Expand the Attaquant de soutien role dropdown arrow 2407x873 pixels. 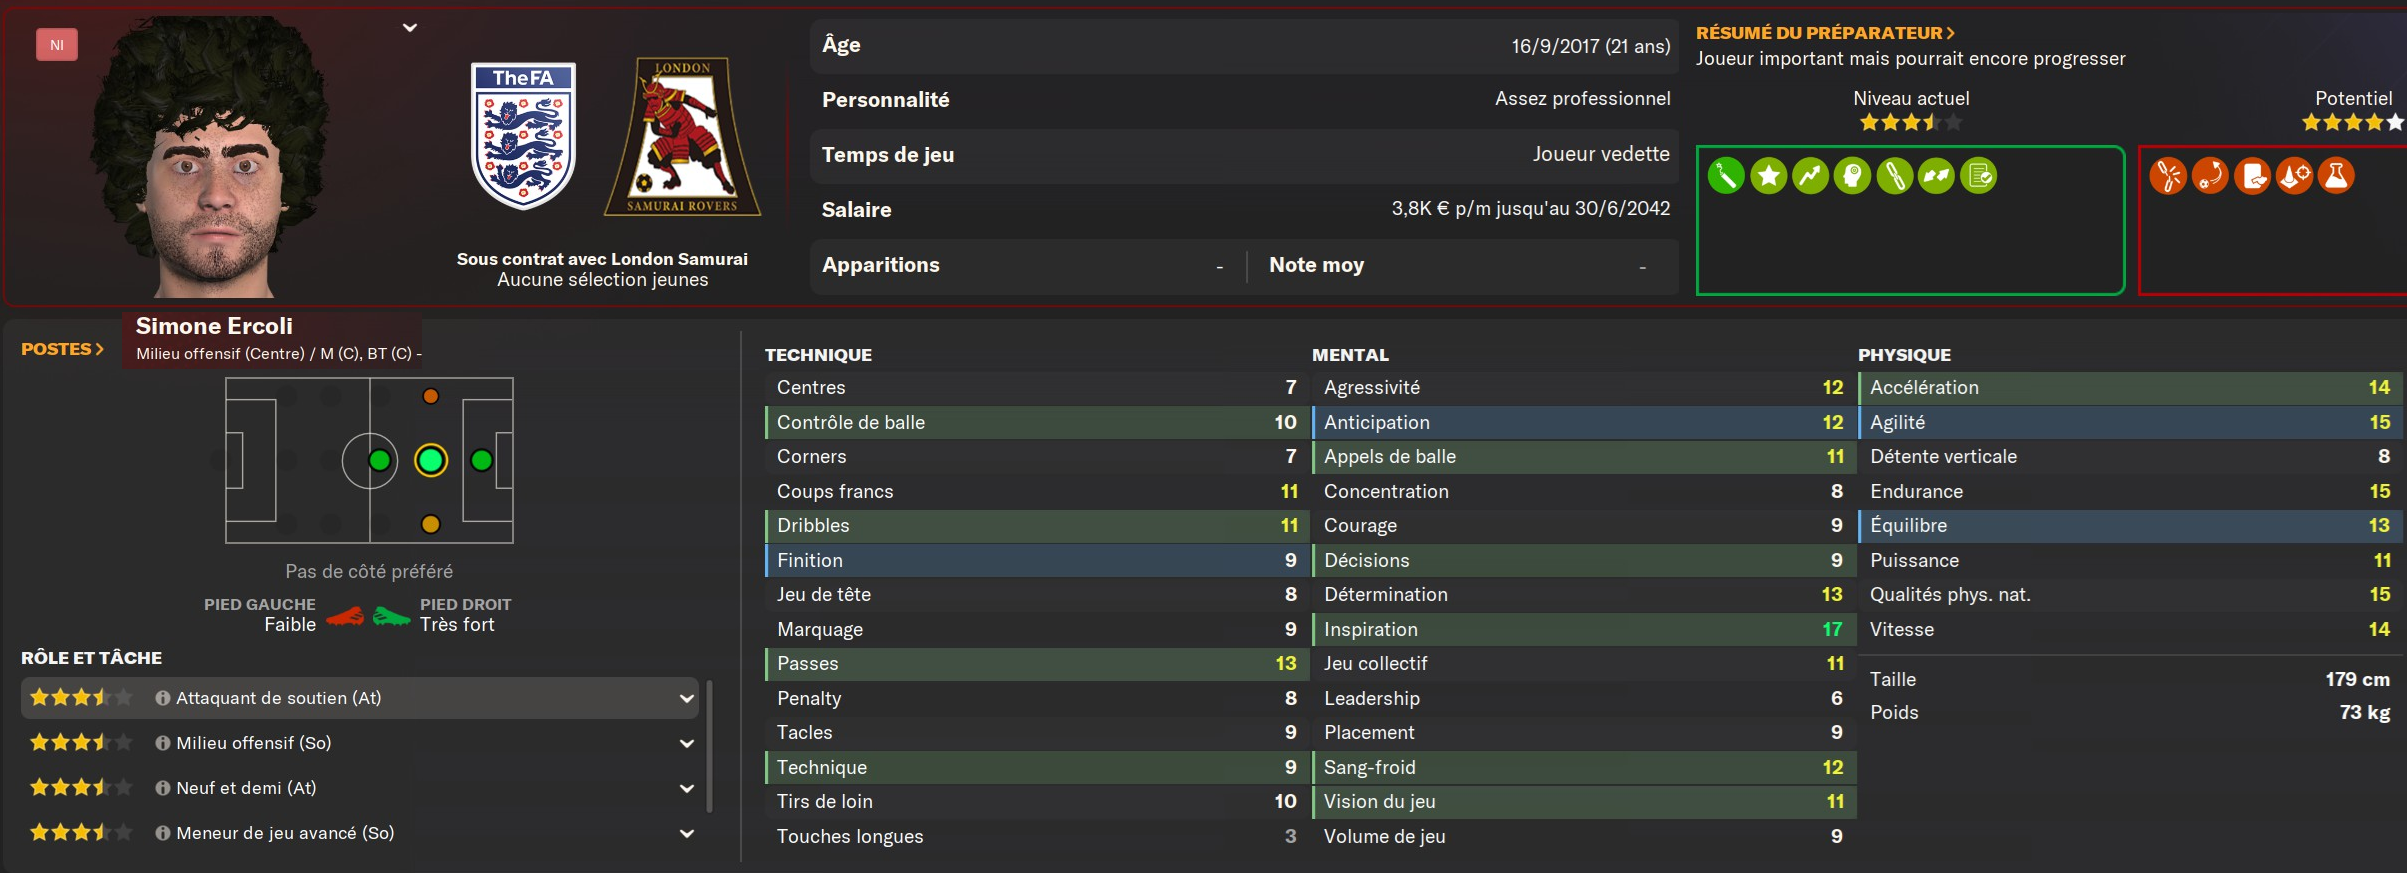click(x=687, y=698)
